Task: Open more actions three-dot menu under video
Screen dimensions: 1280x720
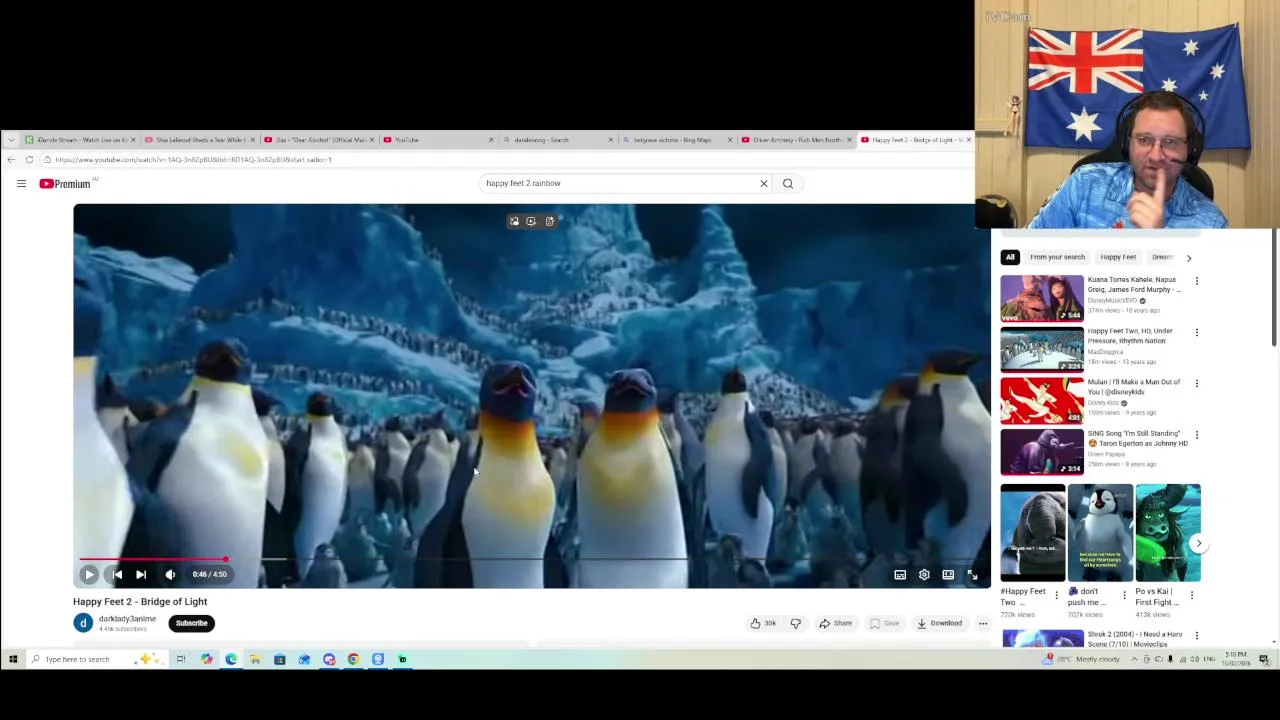Action: tap(983, 623)
